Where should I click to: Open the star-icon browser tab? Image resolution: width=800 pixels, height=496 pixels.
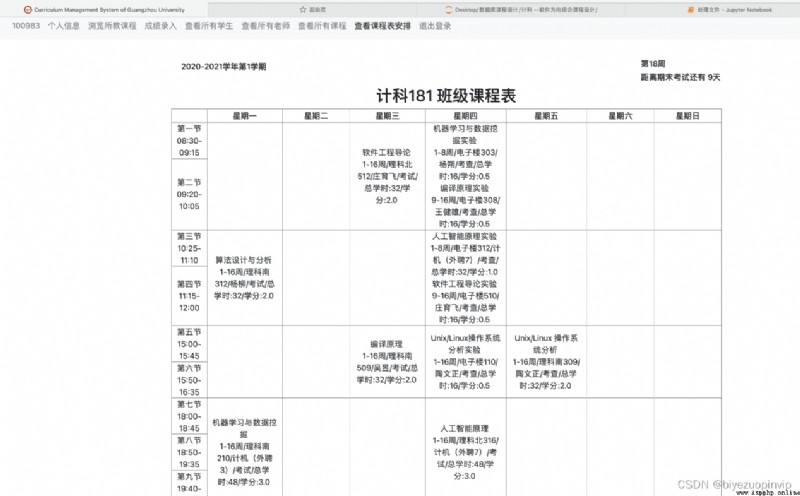coord(312,9)
